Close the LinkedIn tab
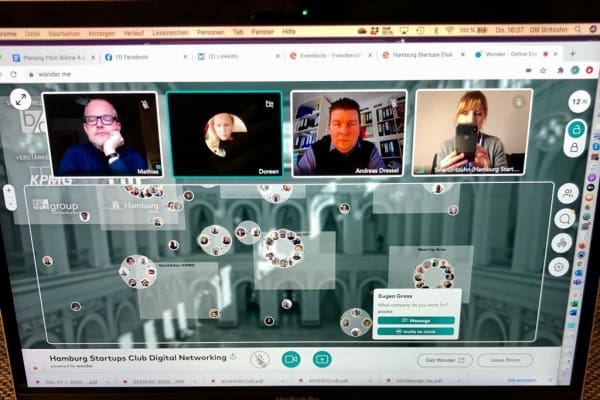The height and width of the screenshot is (400, 600). (278, 56)
